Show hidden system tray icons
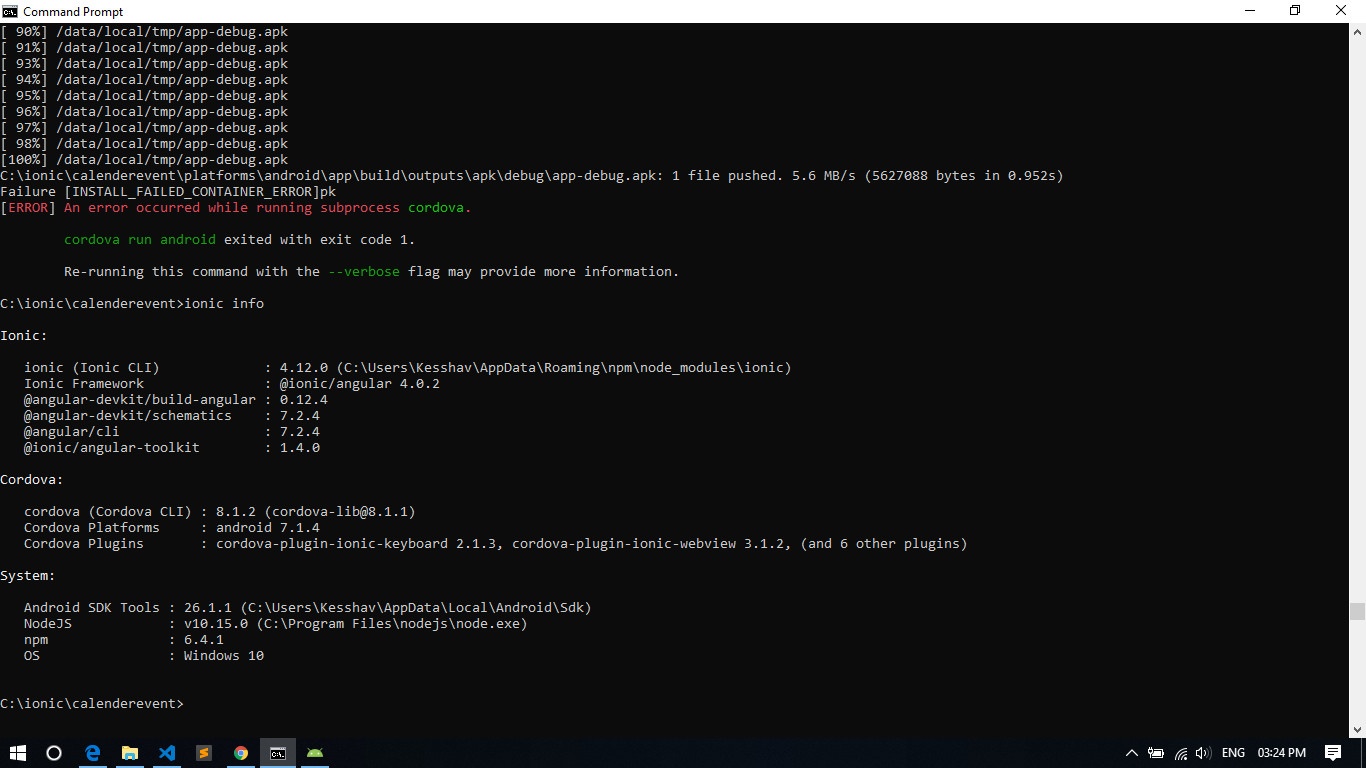The width and height of the screenshot is (1366, 768). coord(1132,753)
